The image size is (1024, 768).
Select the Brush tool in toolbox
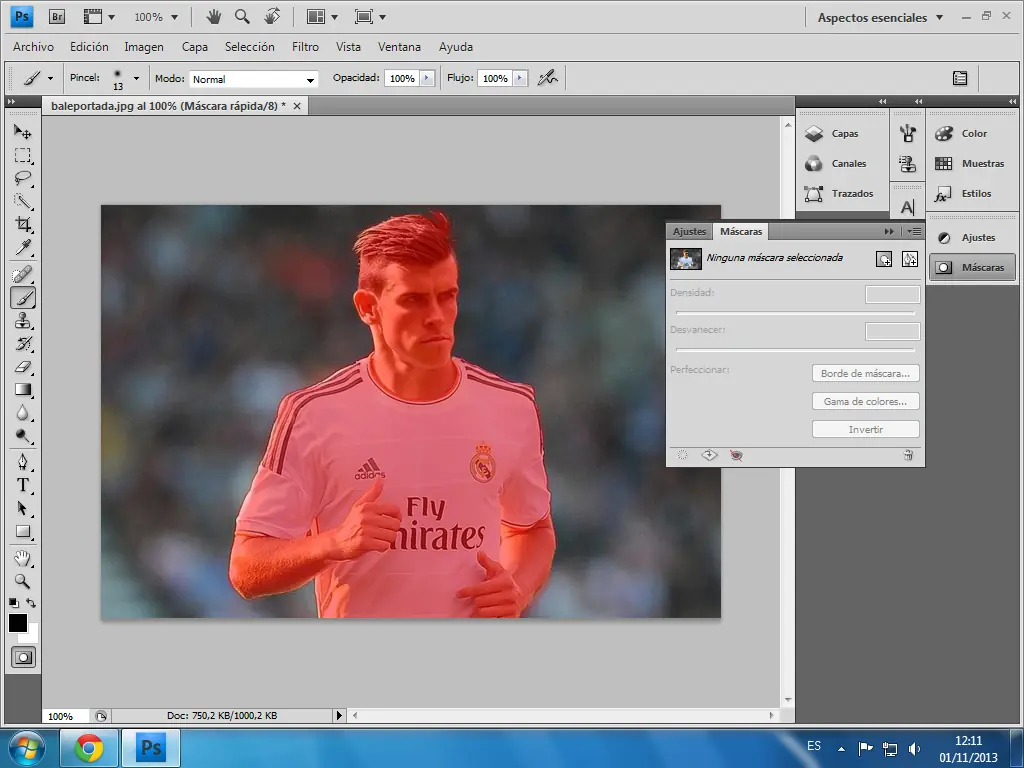23,298
